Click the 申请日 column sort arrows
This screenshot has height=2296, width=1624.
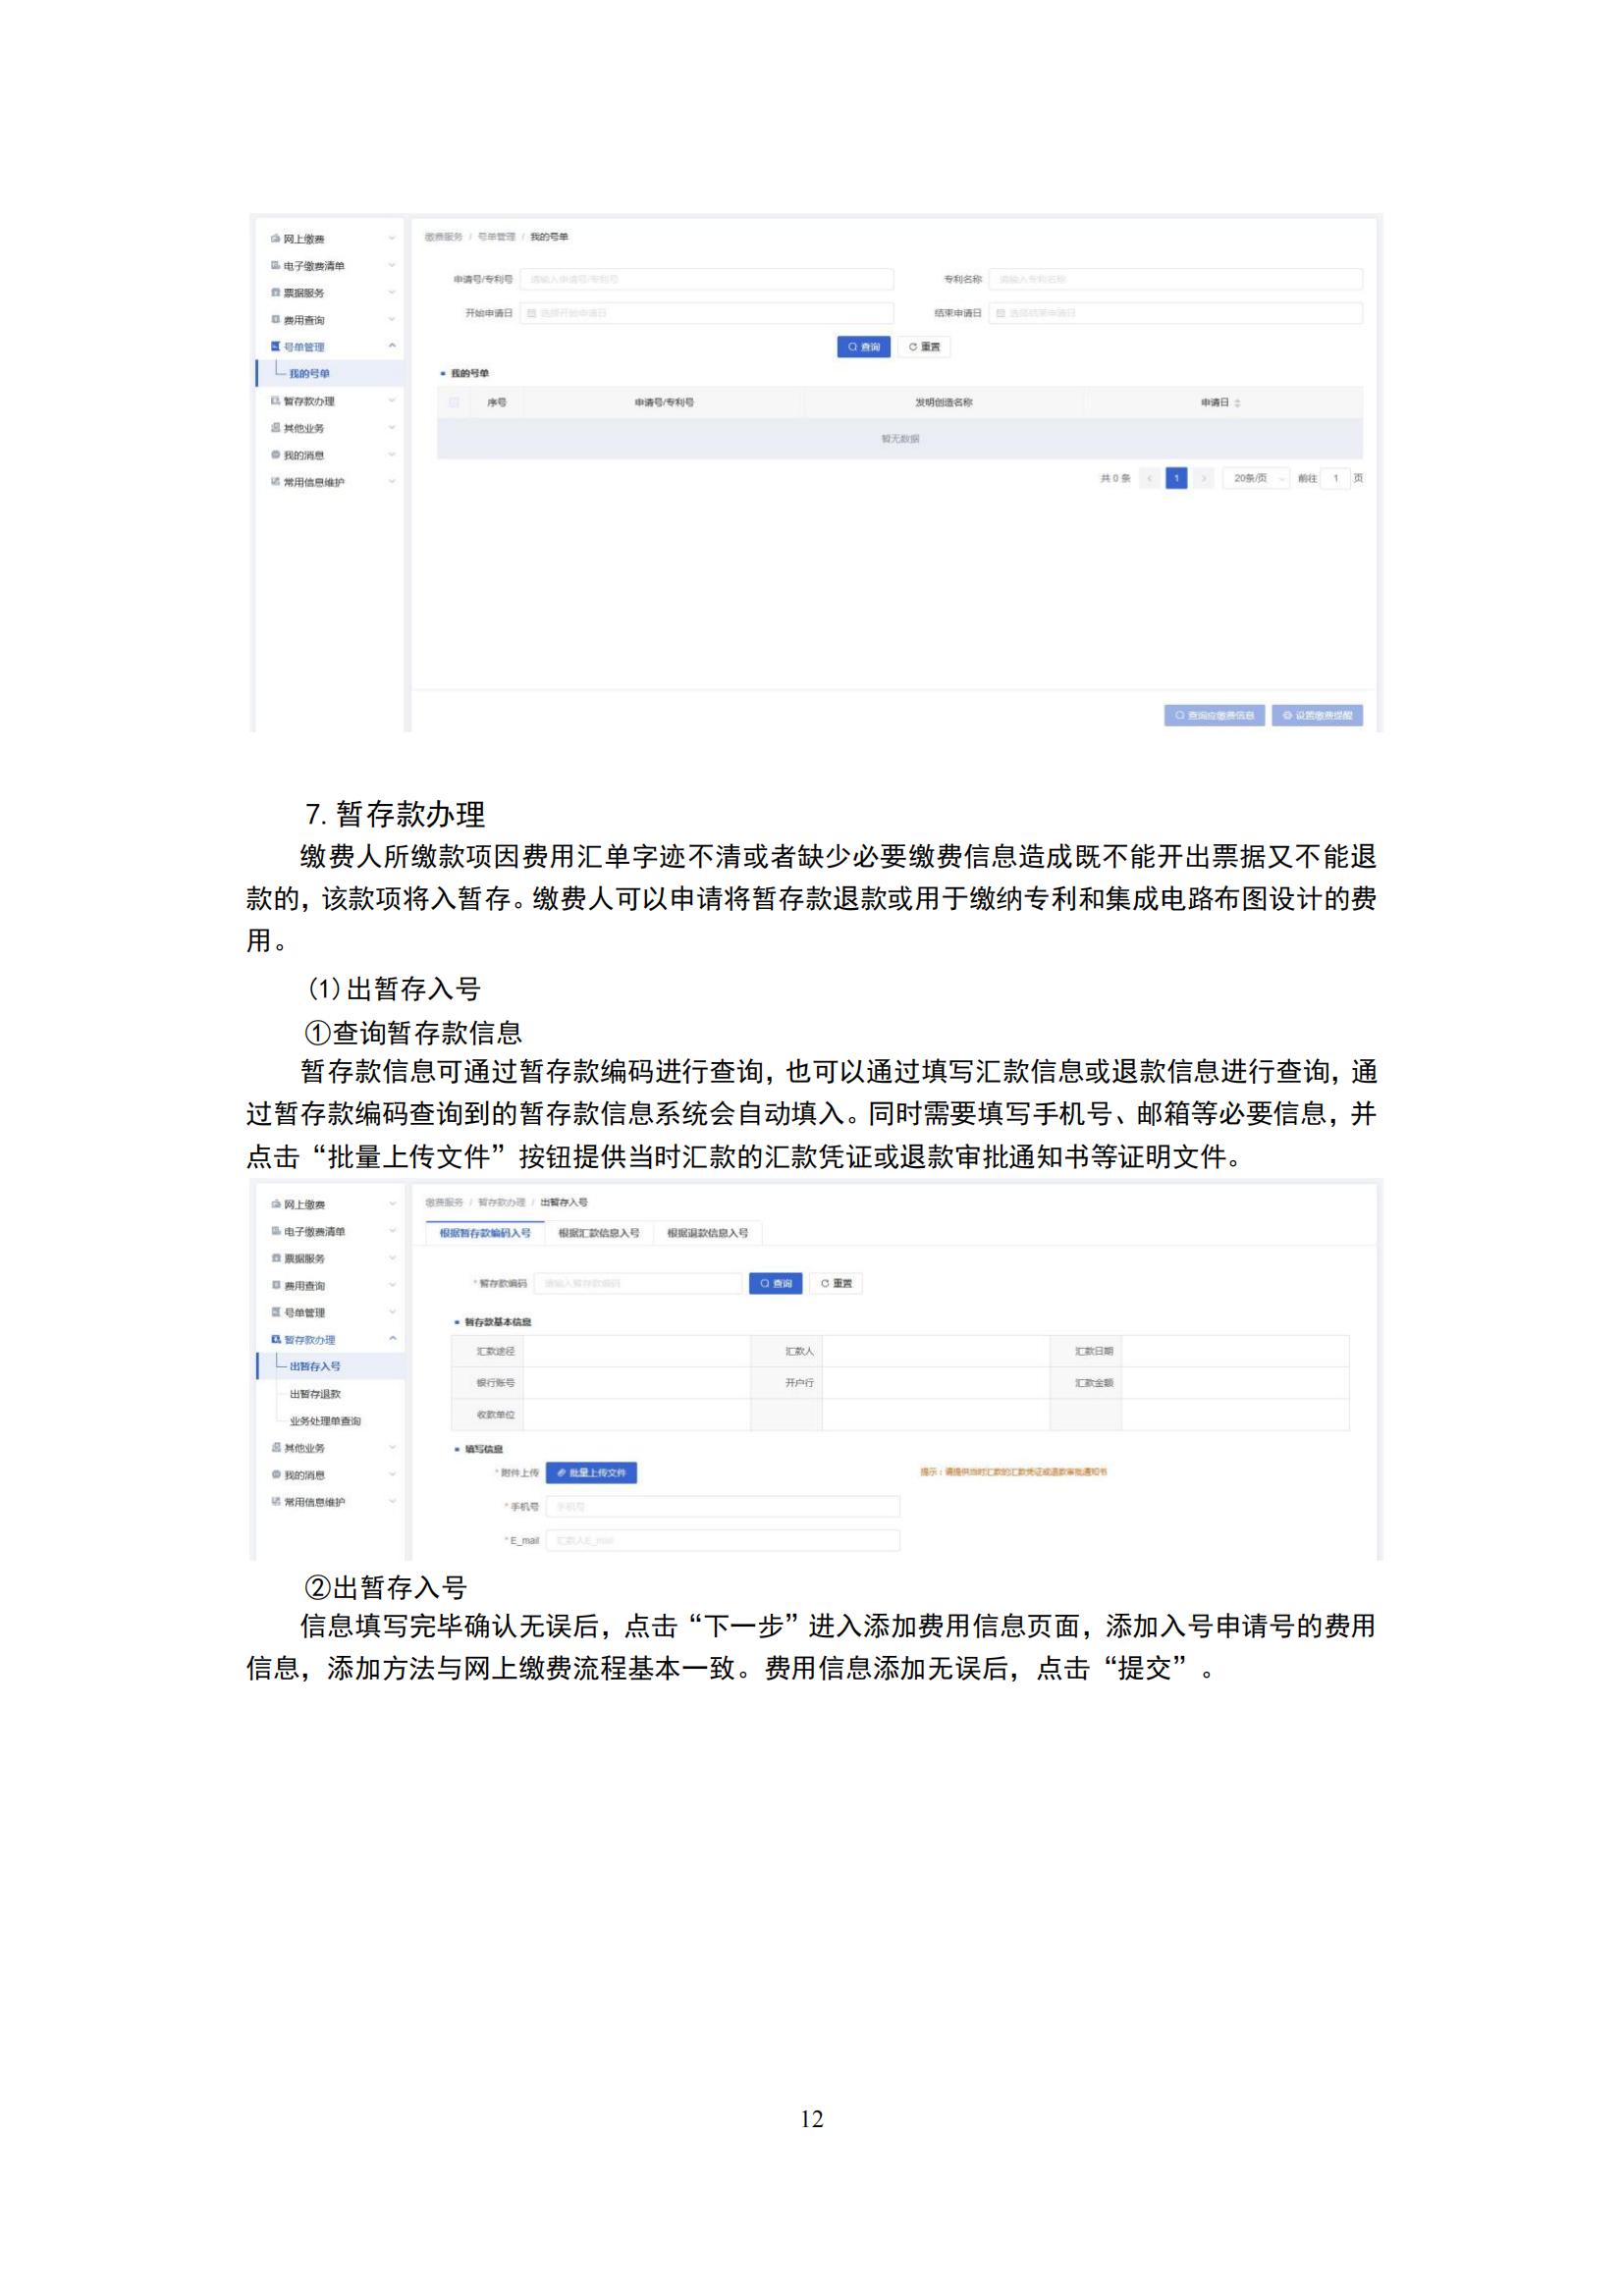(1238, 403)
